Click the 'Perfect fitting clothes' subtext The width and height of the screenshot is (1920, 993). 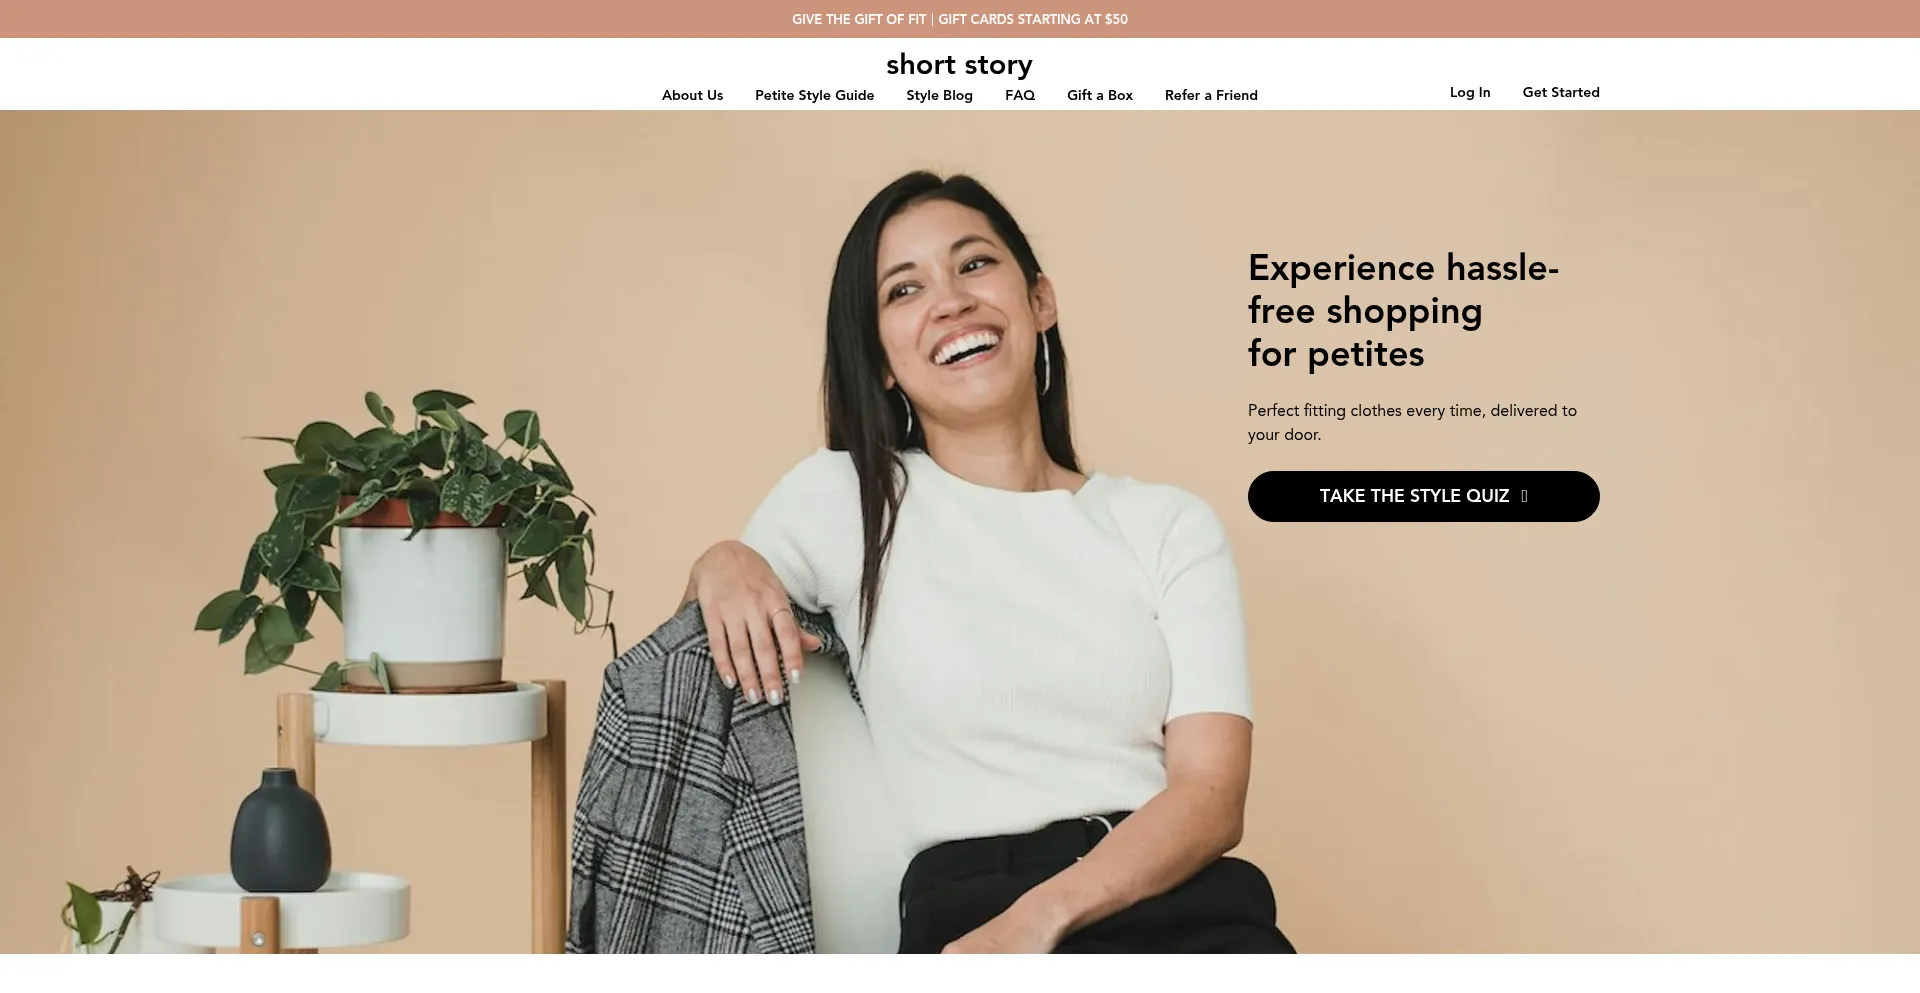1412,422
